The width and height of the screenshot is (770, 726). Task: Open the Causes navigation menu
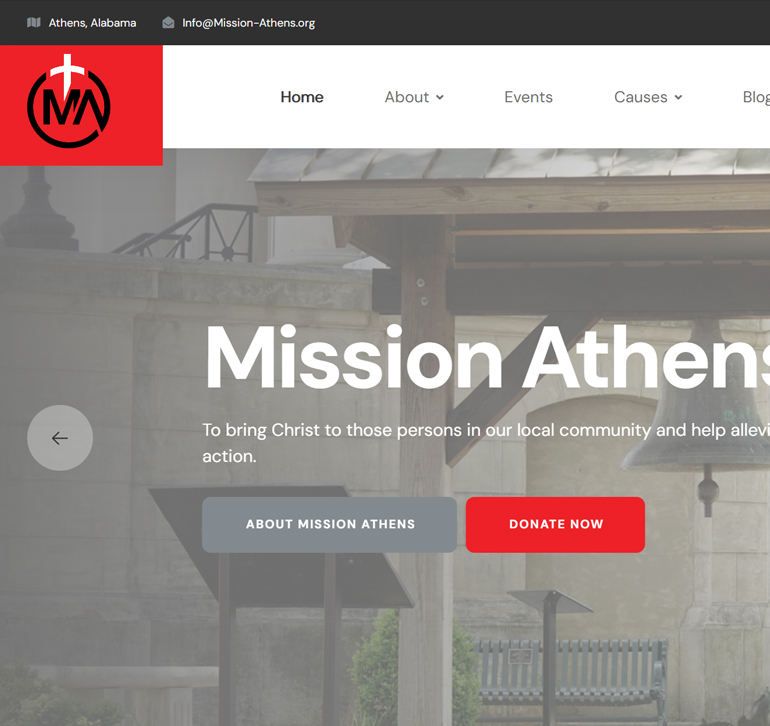641,97
